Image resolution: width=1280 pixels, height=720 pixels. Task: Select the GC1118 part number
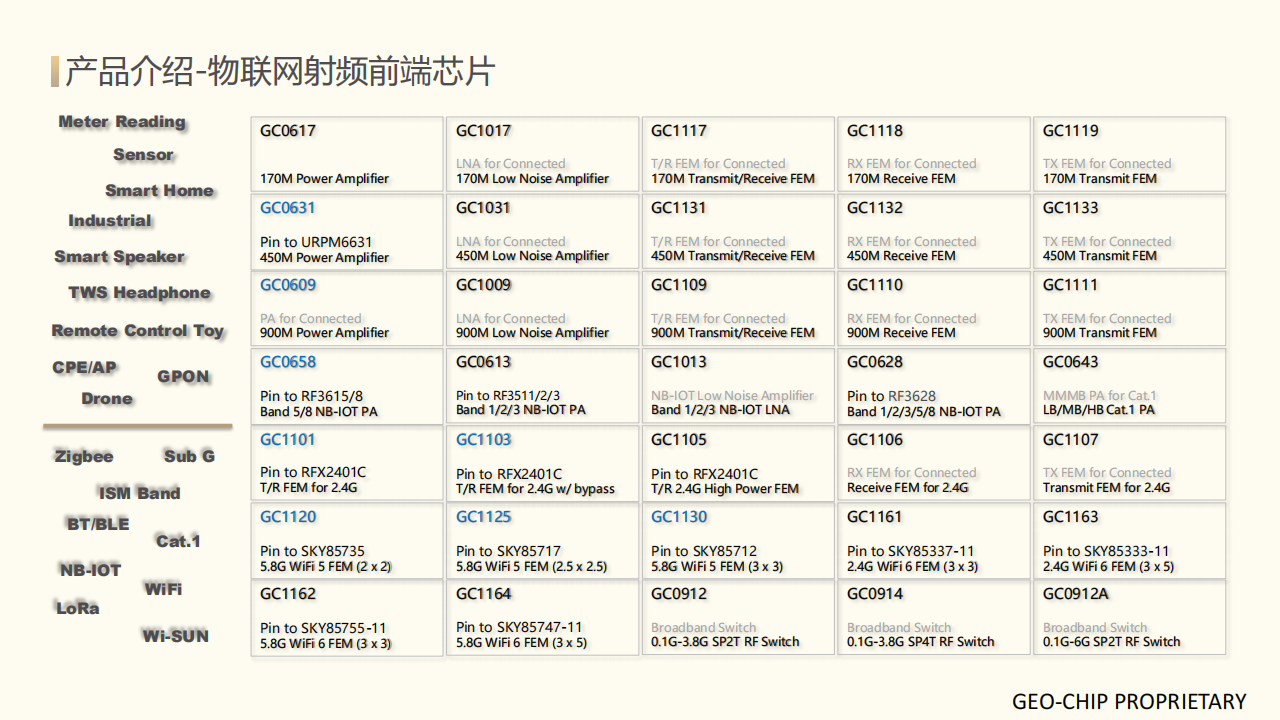[875, 130]
